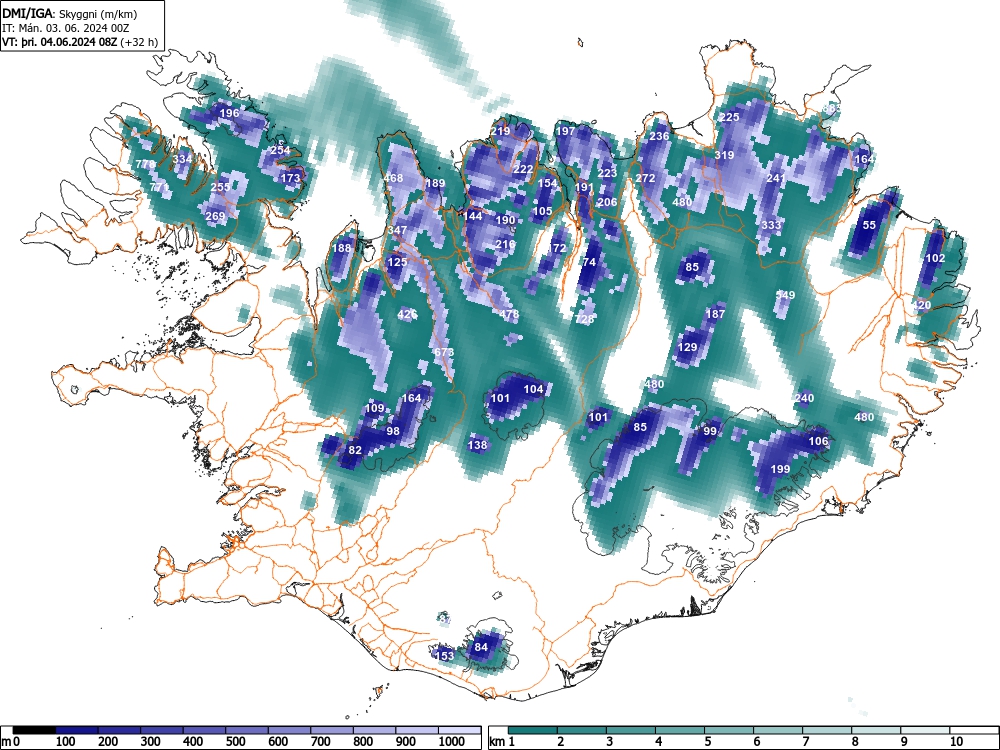Click visibility value 236 on the map
The height and width of the screenshot is (750, 1000).
tap(659, 136)
